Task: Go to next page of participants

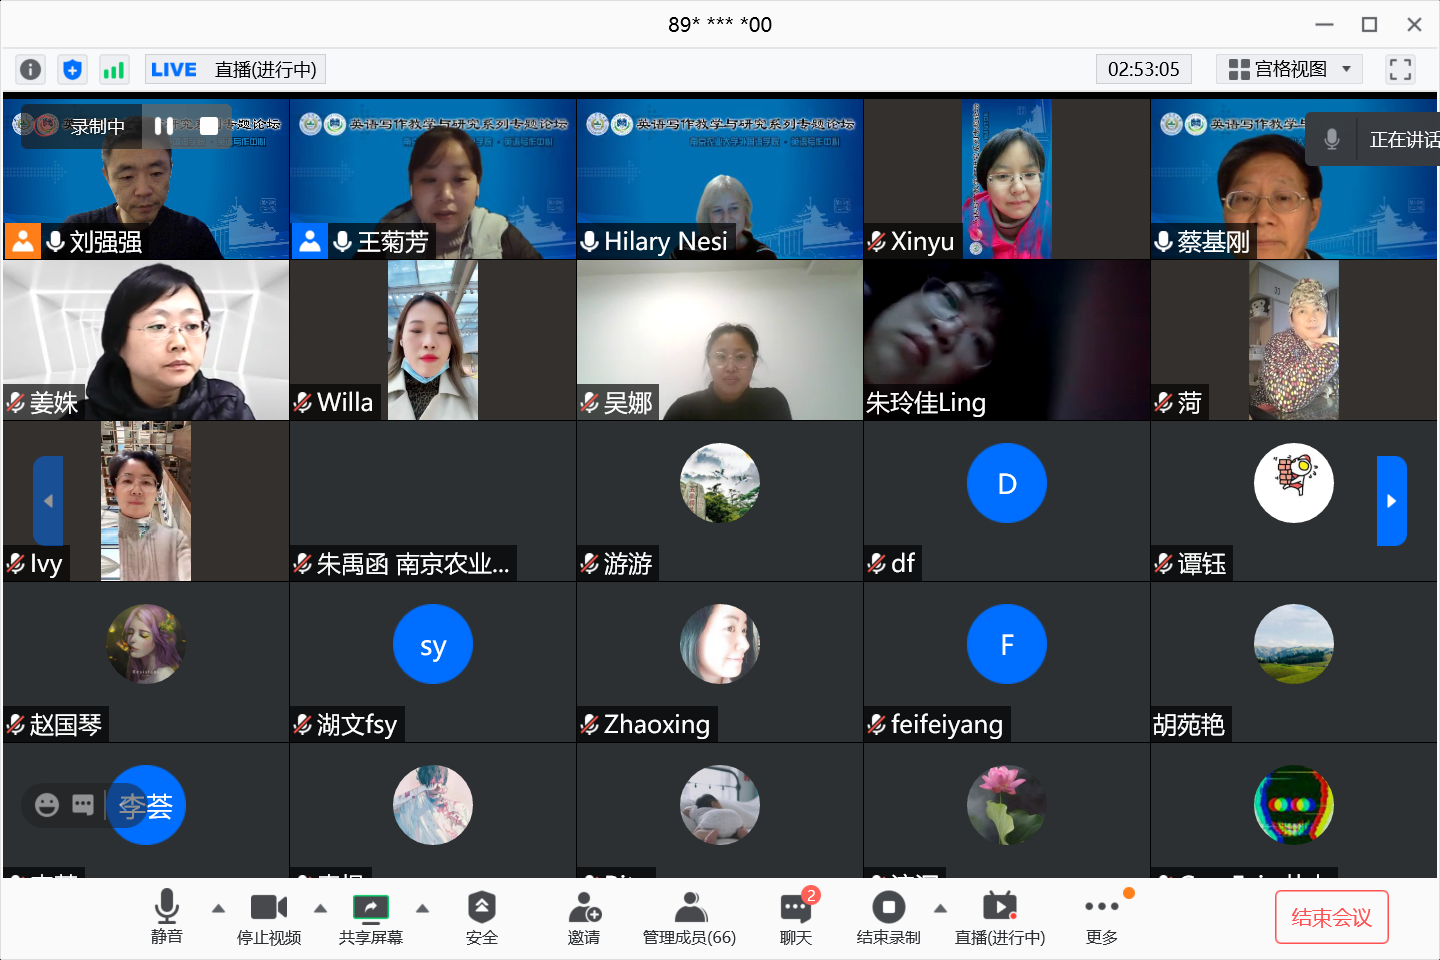Action: [x=1391, y=501]
